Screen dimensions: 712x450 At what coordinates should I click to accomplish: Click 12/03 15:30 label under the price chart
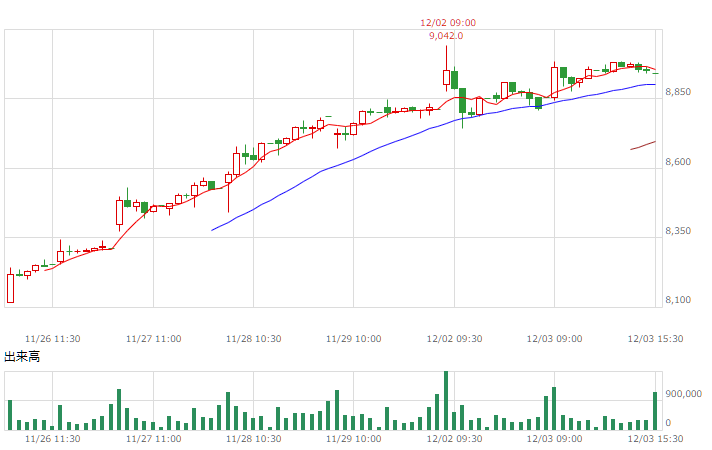coord(655,339)
